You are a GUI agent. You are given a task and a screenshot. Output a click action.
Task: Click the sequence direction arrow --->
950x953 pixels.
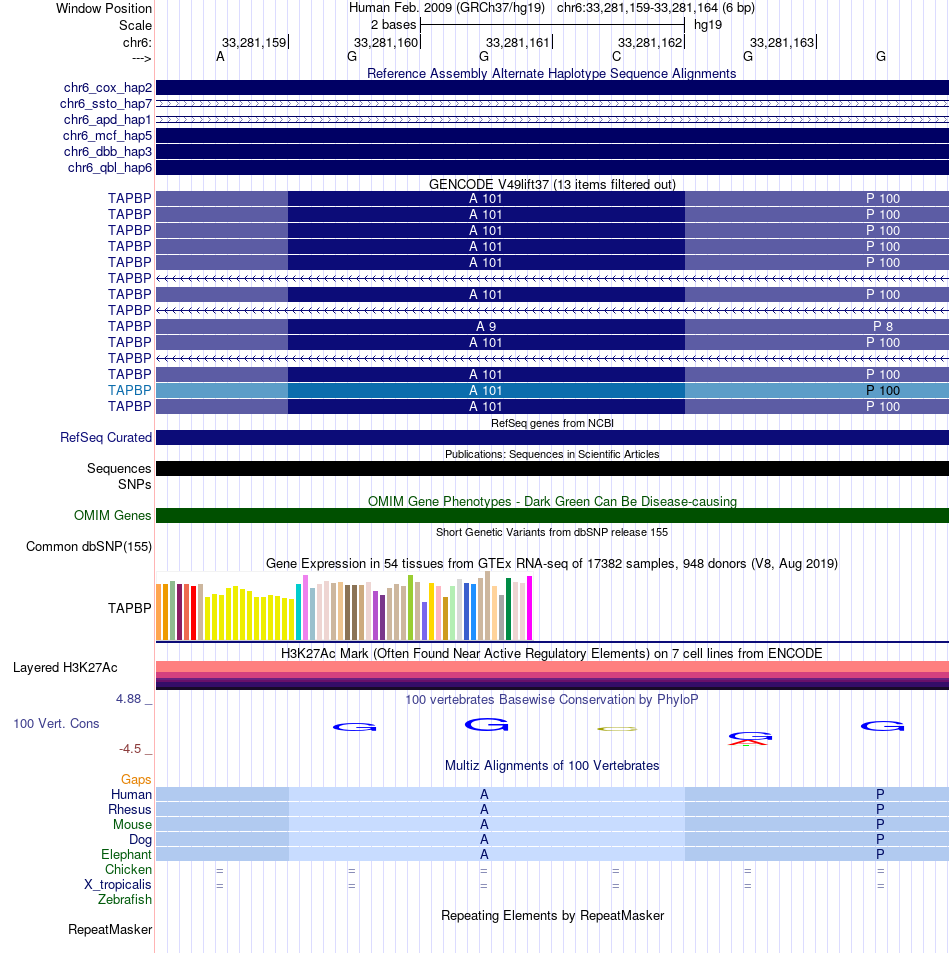click(141, 58)
